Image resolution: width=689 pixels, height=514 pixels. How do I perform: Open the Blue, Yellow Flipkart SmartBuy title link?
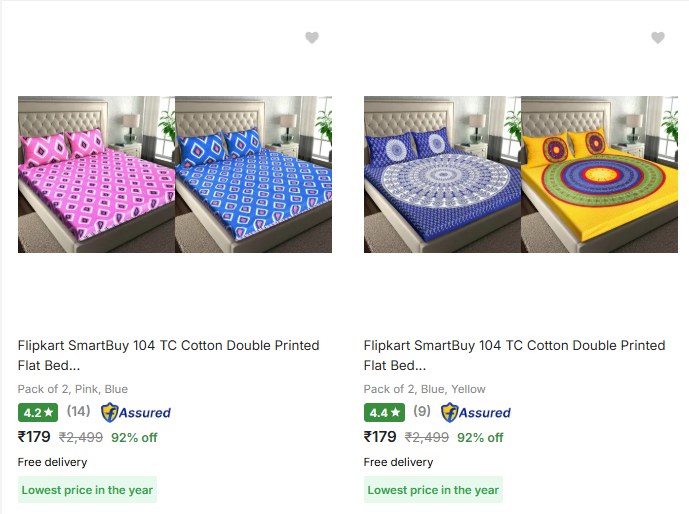[x=514, y=355]
